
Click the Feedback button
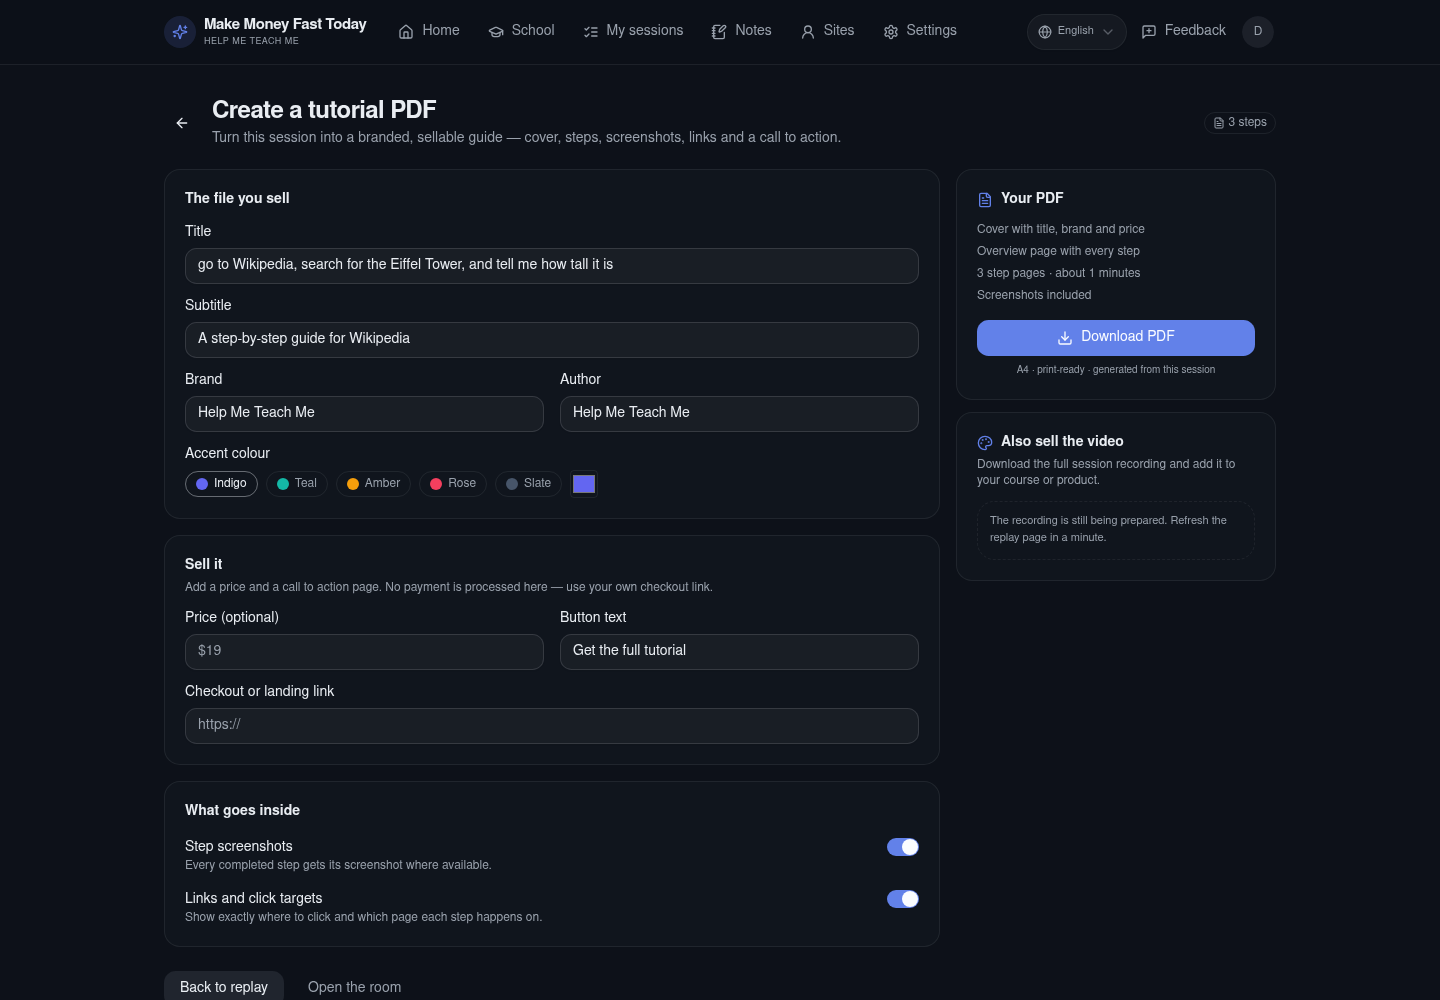[x=1183, y=31]
